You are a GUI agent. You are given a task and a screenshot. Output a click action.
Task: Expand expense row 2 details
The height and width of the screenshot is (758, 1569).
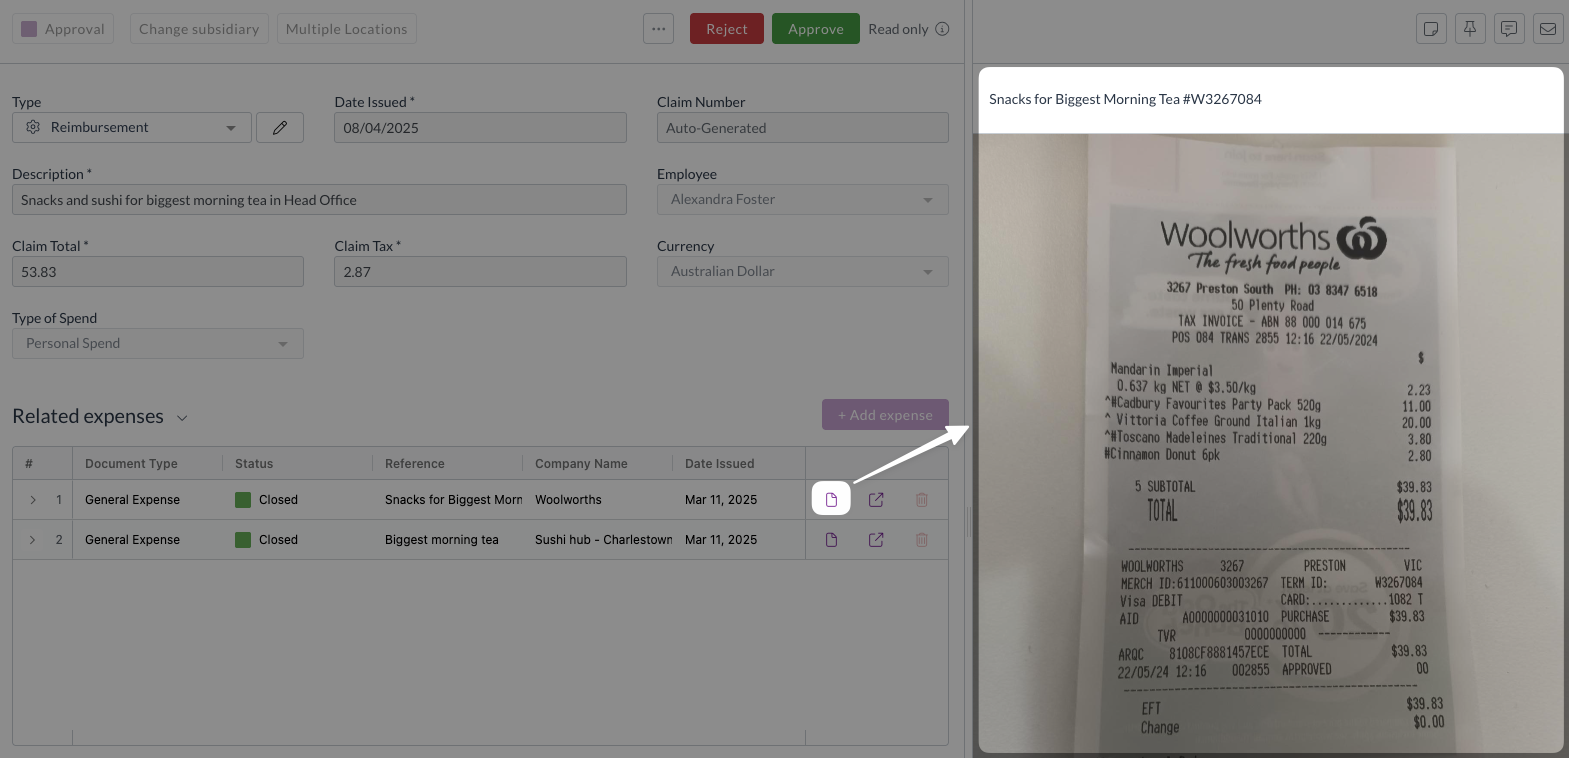(33, 539)
